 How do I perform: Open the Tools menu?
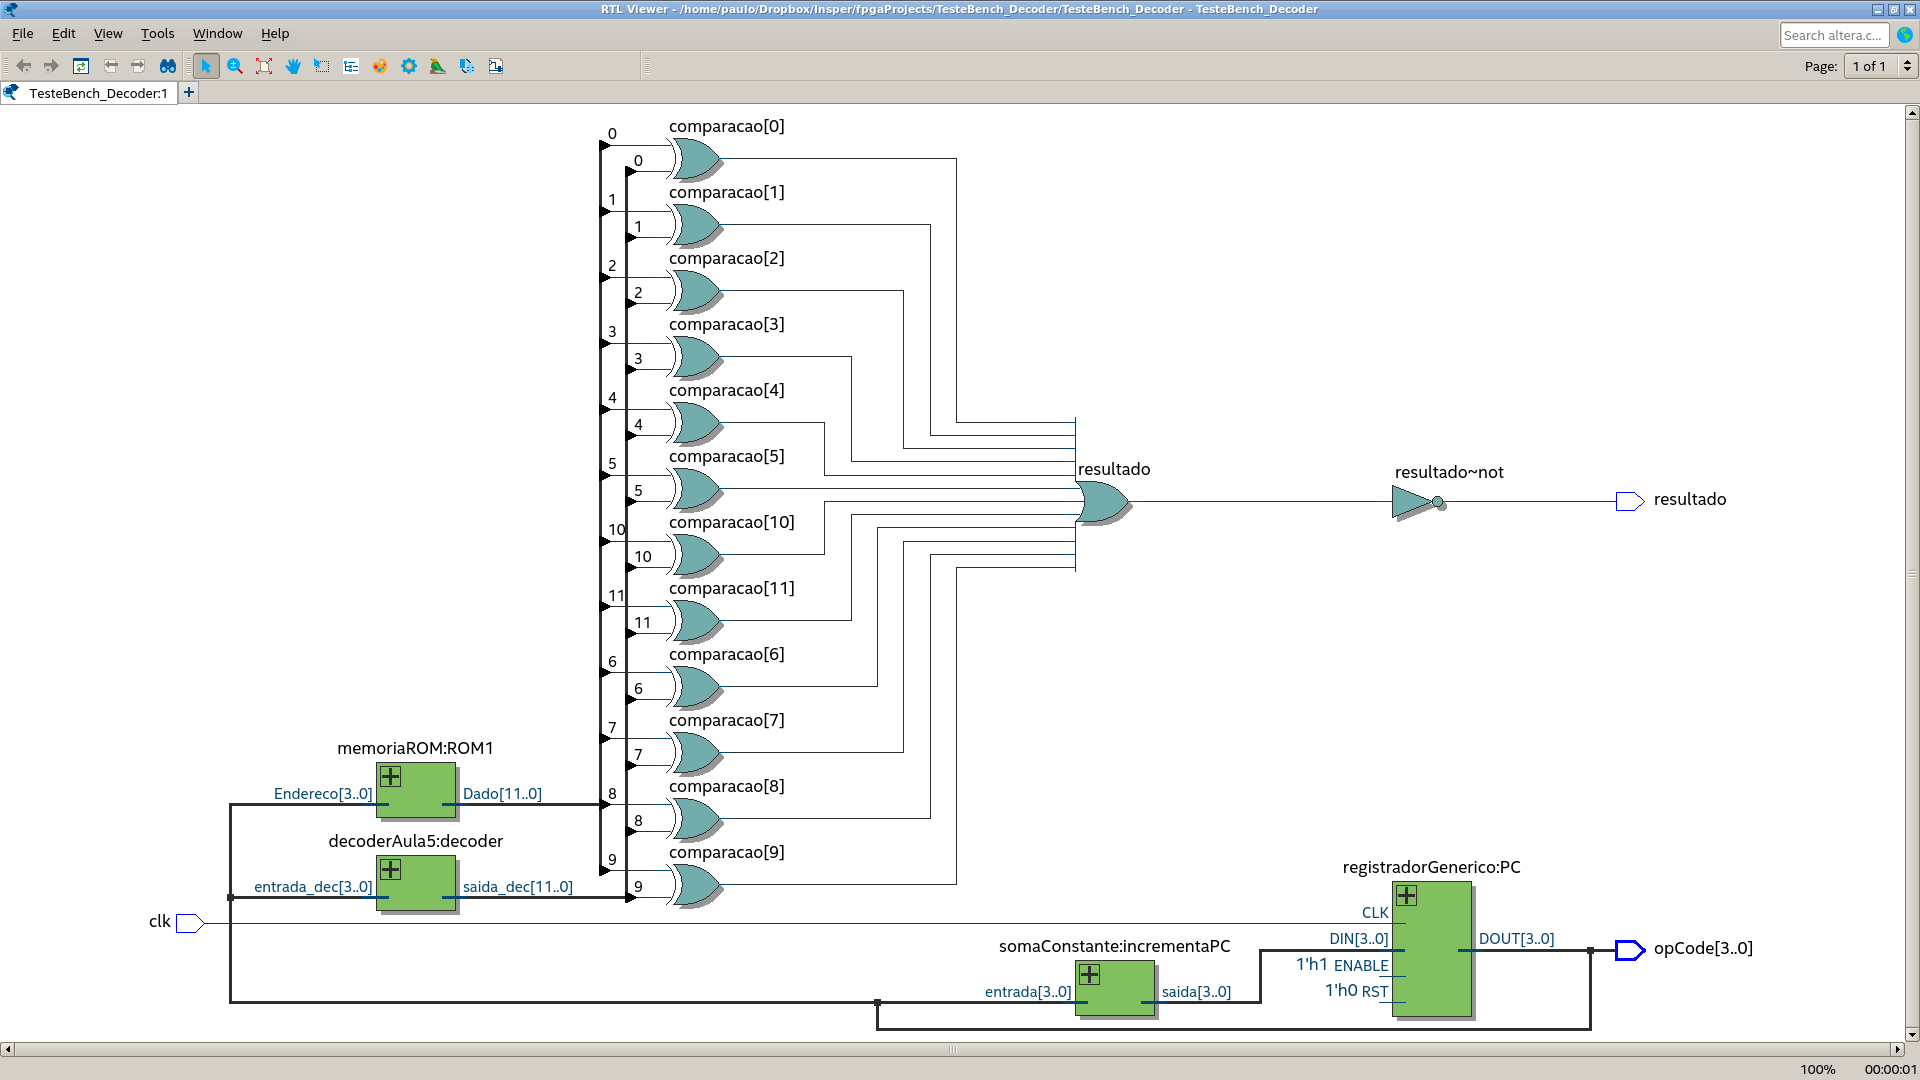(157, 33)
